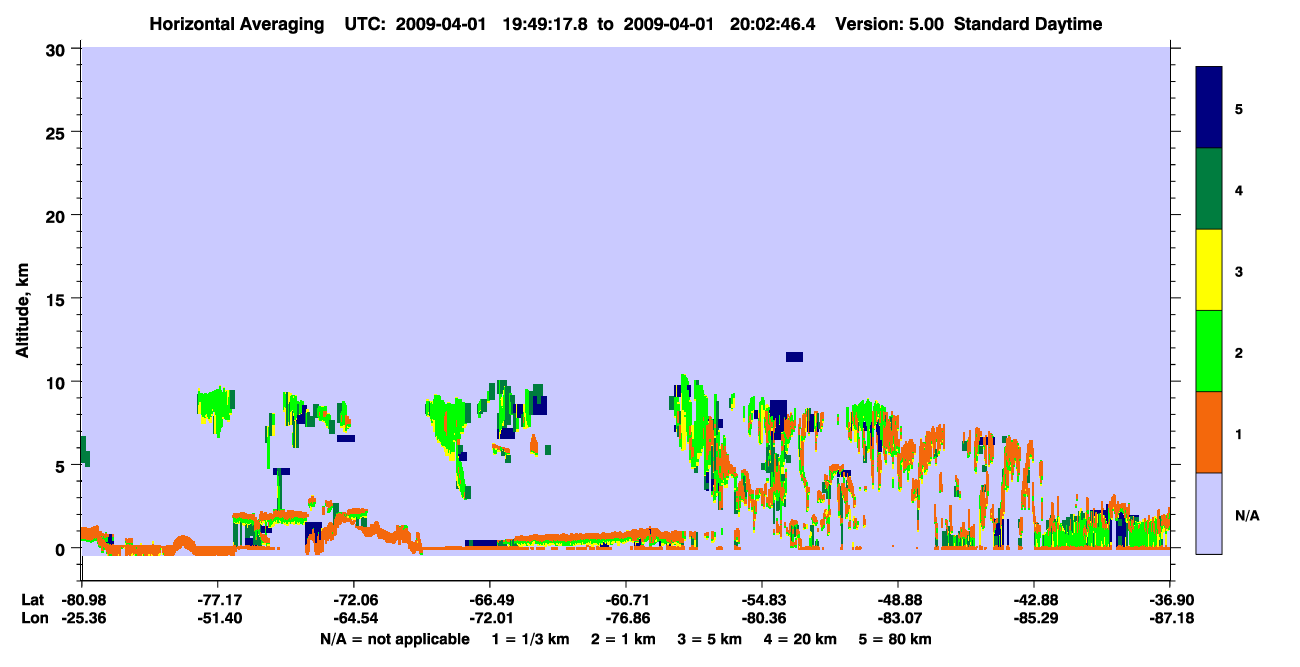Click the longitude value '-72.01'
1300x667 pixels.
pyautogui.click(x=490, y=619)
